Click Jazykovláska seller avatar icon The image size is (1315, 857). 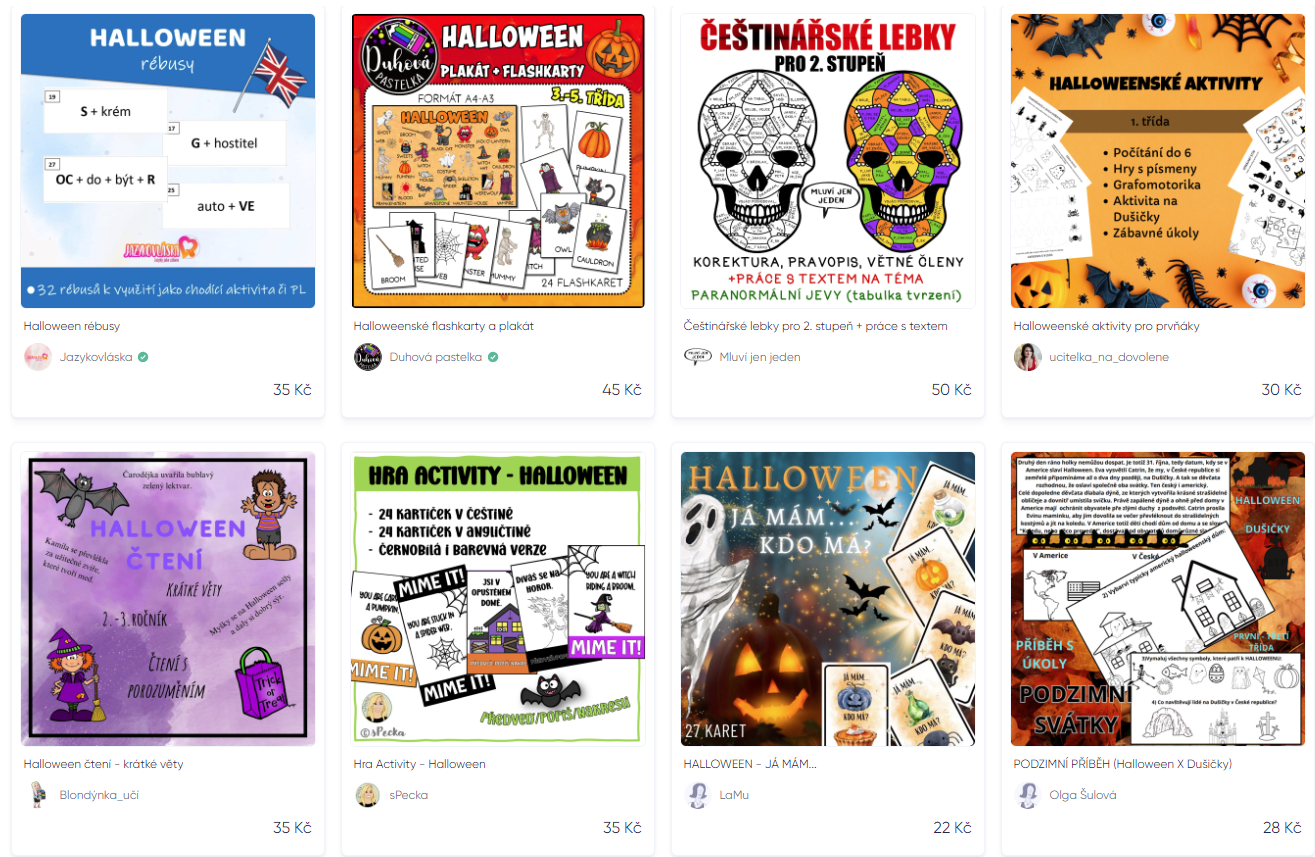pos(38,357)
